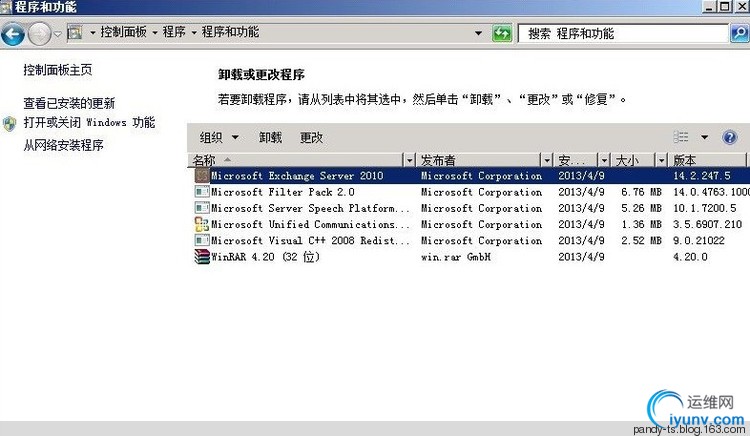Open 从网络安装程序 link
This screenshot has height=436, width=750.
pos(63,145)
